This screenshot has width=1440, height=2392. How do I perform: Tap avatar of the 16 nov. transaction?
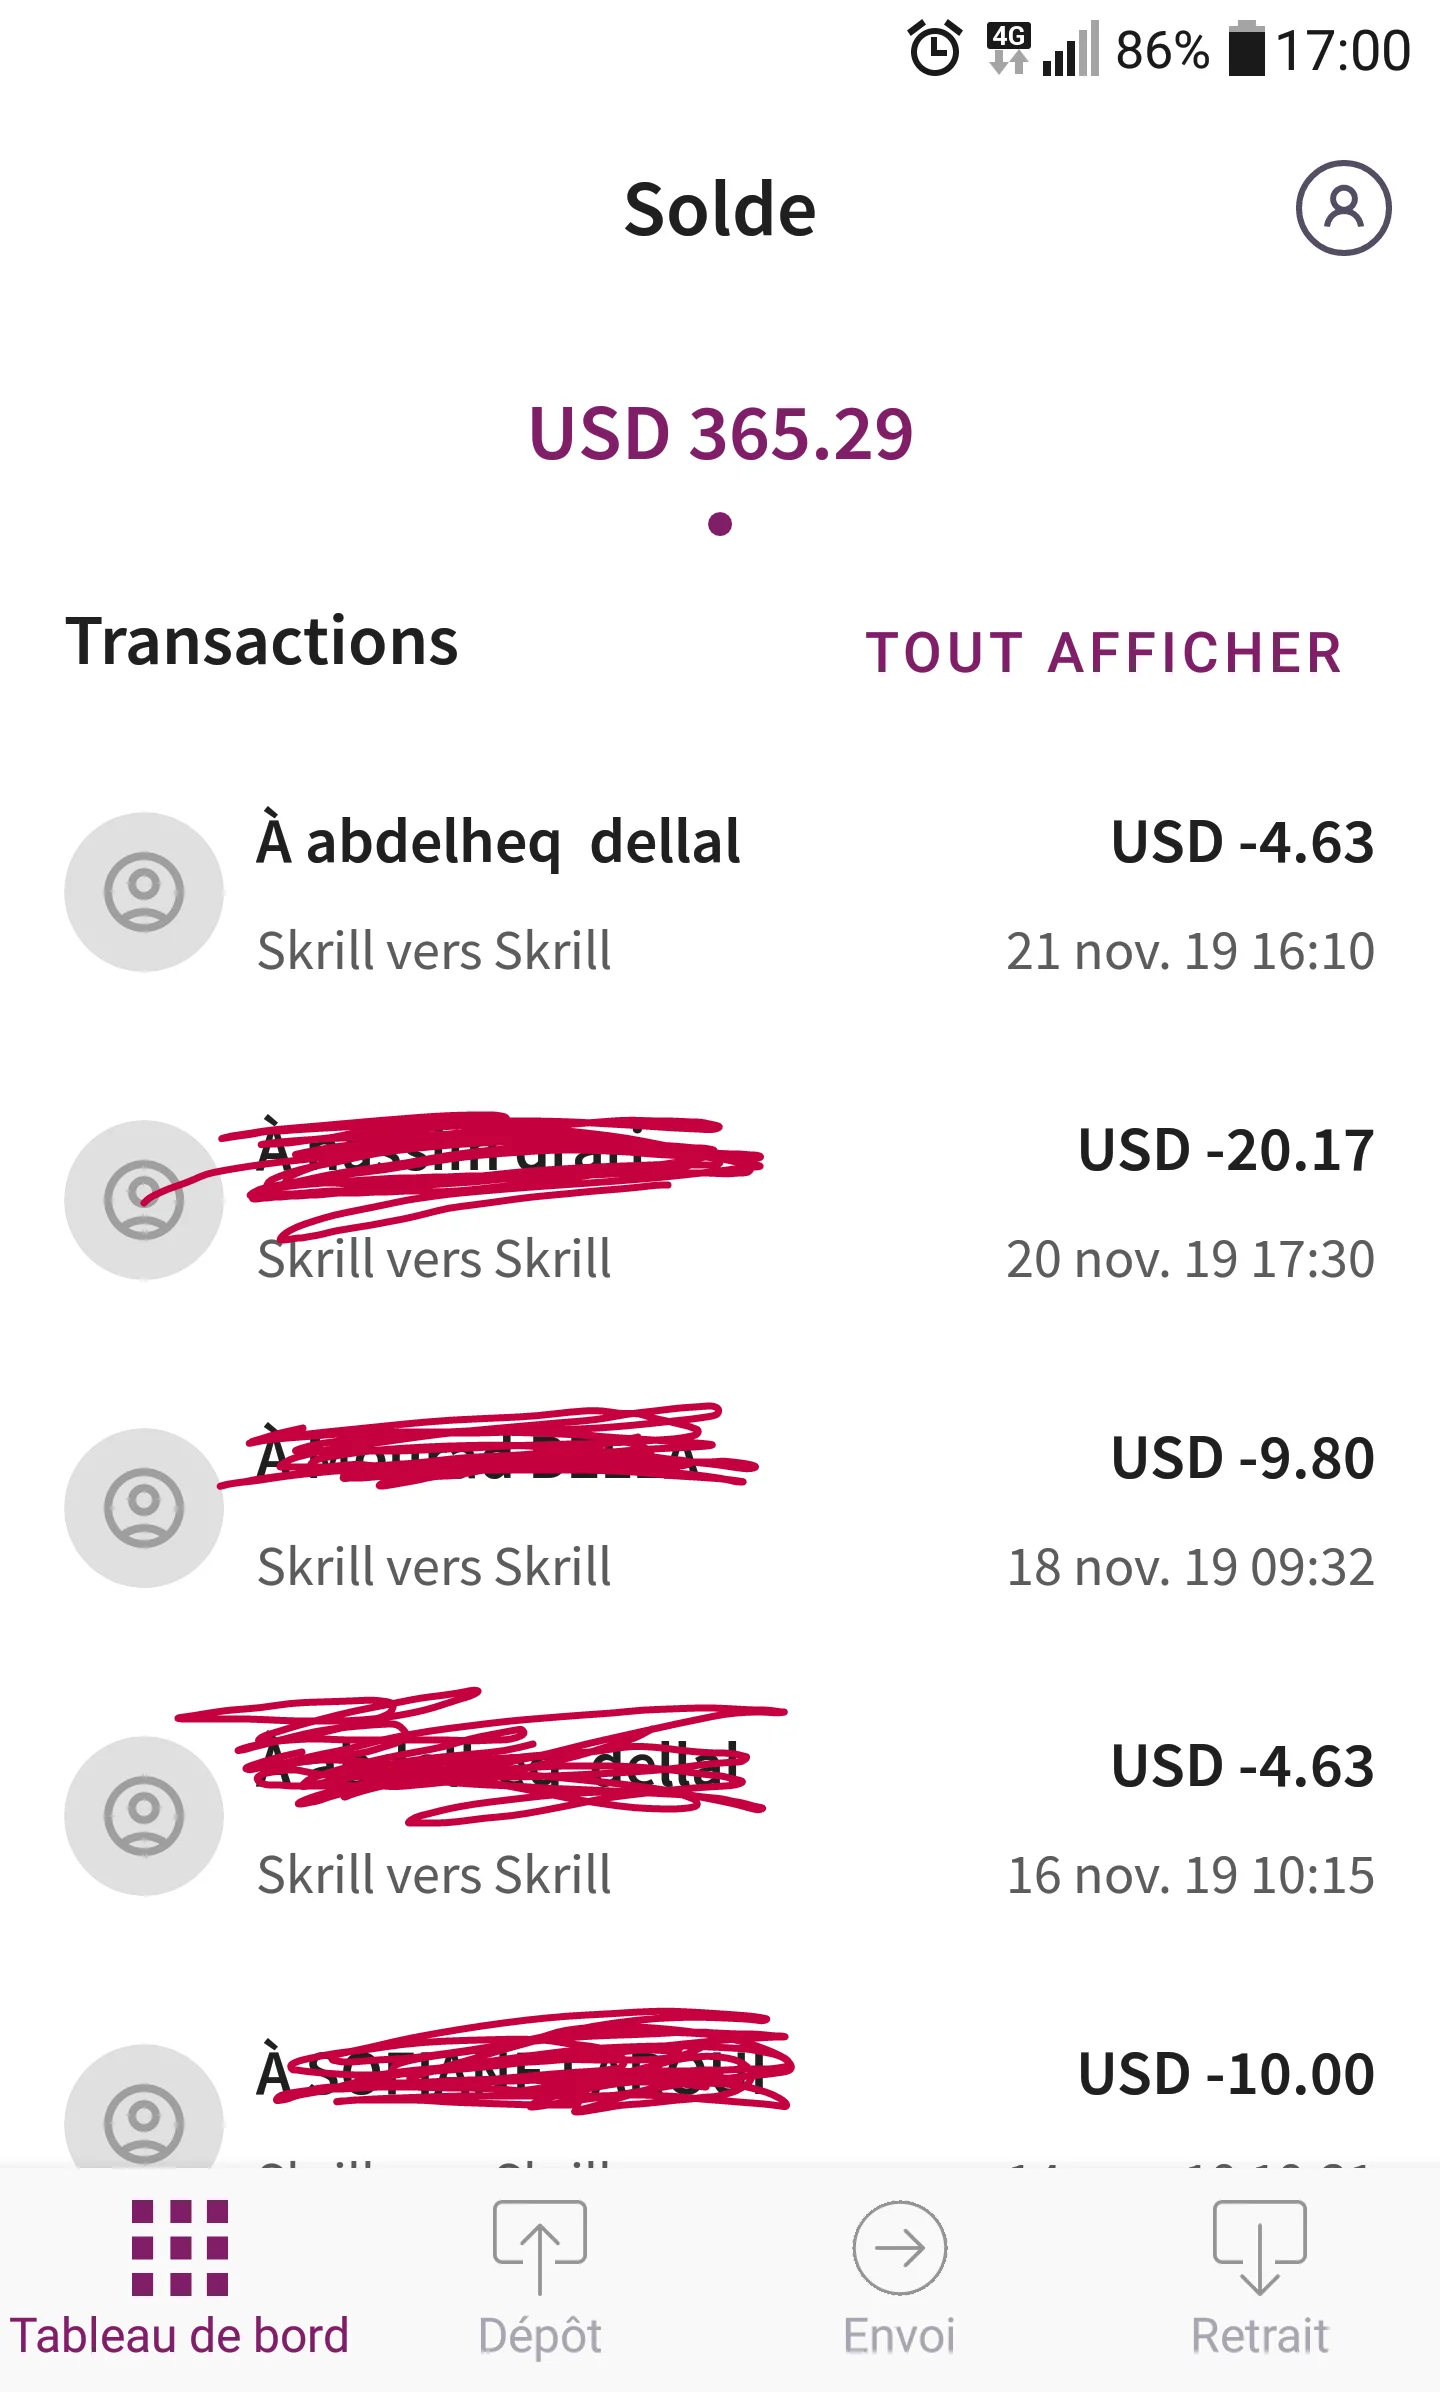click(x=144, y=1816)
